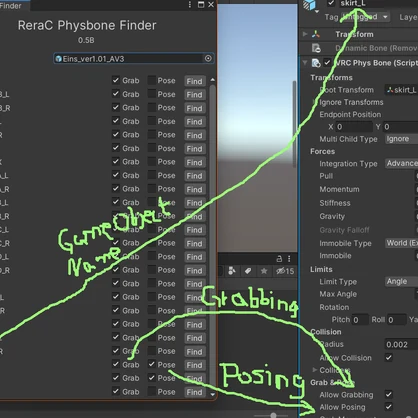Expand the Ignore Transforms foldout
This screenshot has height=418, width=418.
[314, 102]
